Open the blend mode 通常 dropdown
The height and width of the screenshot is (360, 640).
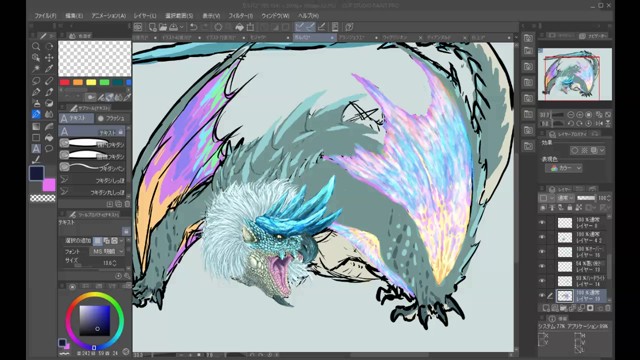click(565, 198)
